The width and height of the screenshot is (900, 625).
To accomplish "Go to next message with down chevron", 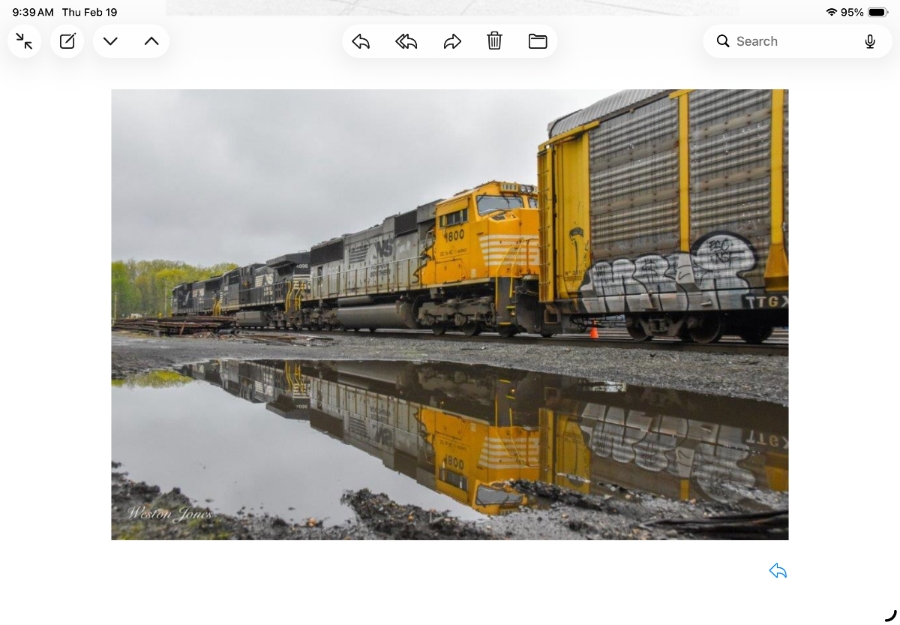I will pos(110,41).
